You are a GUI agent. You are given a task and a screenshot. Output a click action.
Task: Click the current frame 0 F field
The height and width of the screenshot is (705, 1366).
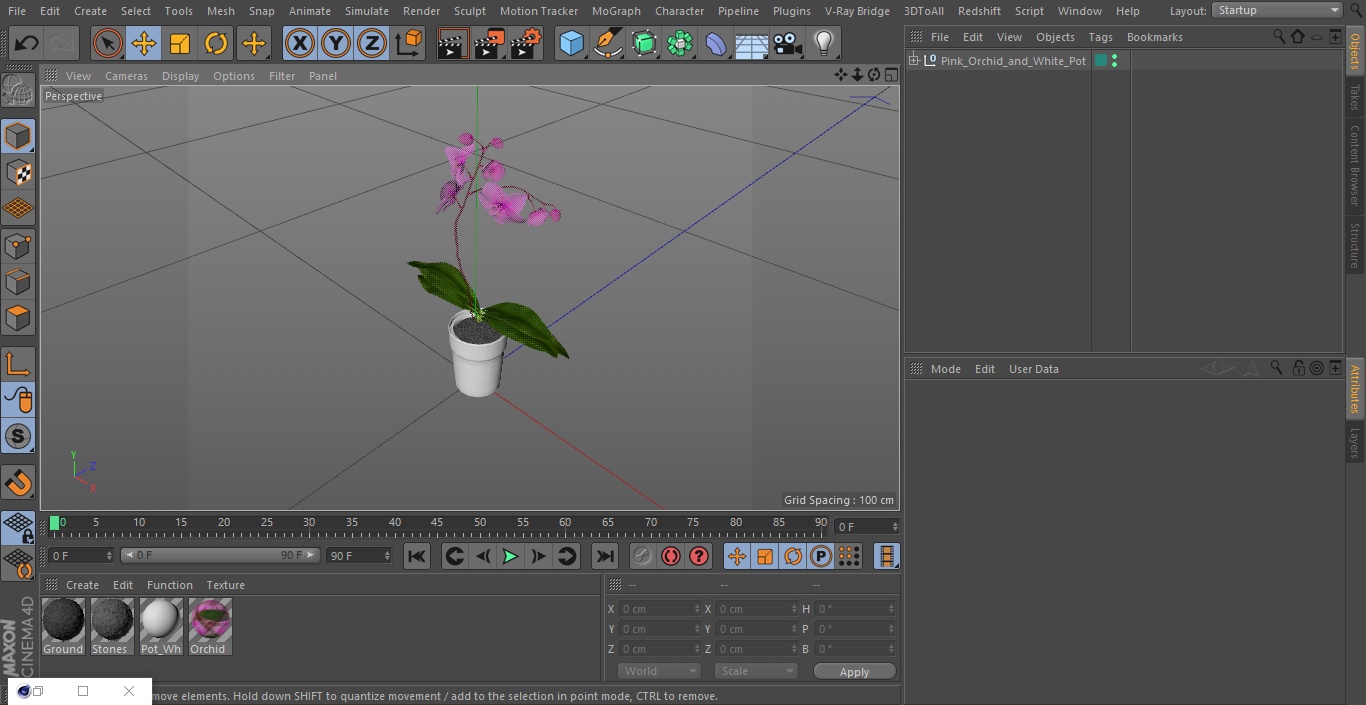(x=867, y=527)
